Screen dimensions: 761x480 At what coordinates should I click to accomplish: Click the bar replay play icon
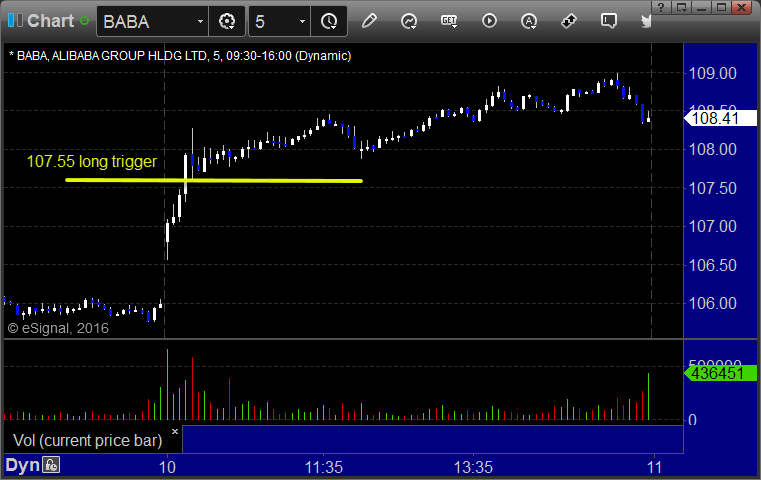click(489, 21)
